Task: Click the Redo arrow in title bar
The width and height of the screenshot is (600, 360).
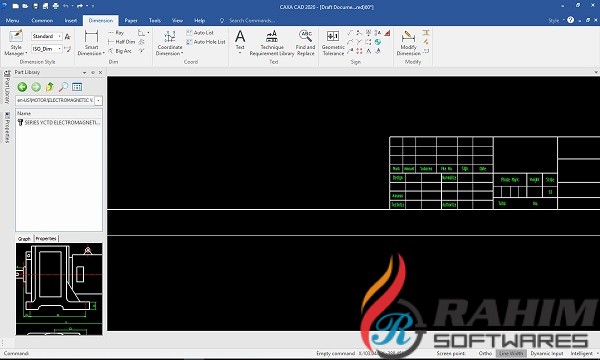Action: pos(80,6)
